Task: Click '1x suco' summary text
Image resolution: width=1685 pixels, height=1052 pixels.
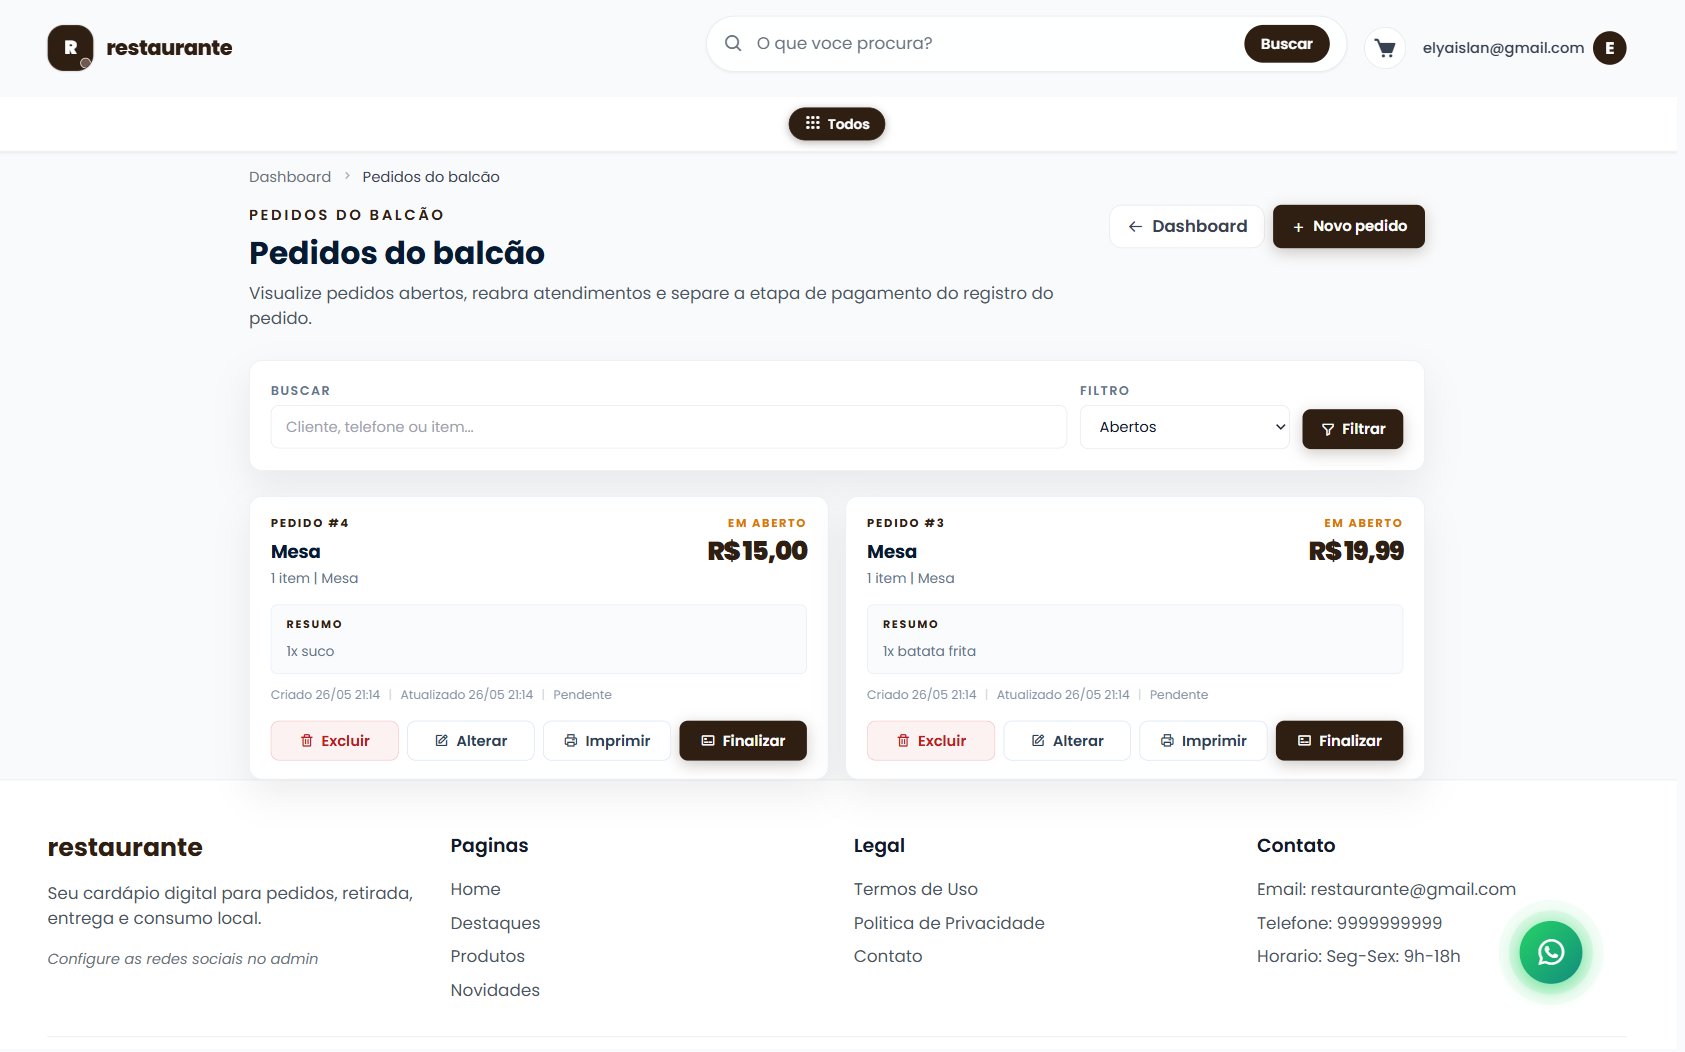Action: [310, 651]
